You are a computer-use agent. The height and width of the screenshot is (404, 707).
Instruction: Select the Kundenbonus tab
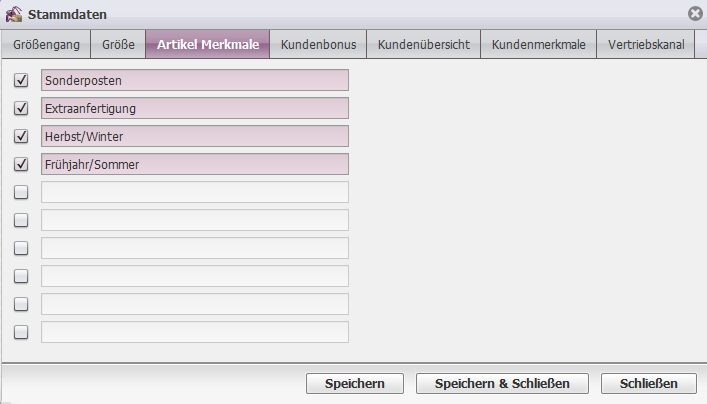pos(318,44)
